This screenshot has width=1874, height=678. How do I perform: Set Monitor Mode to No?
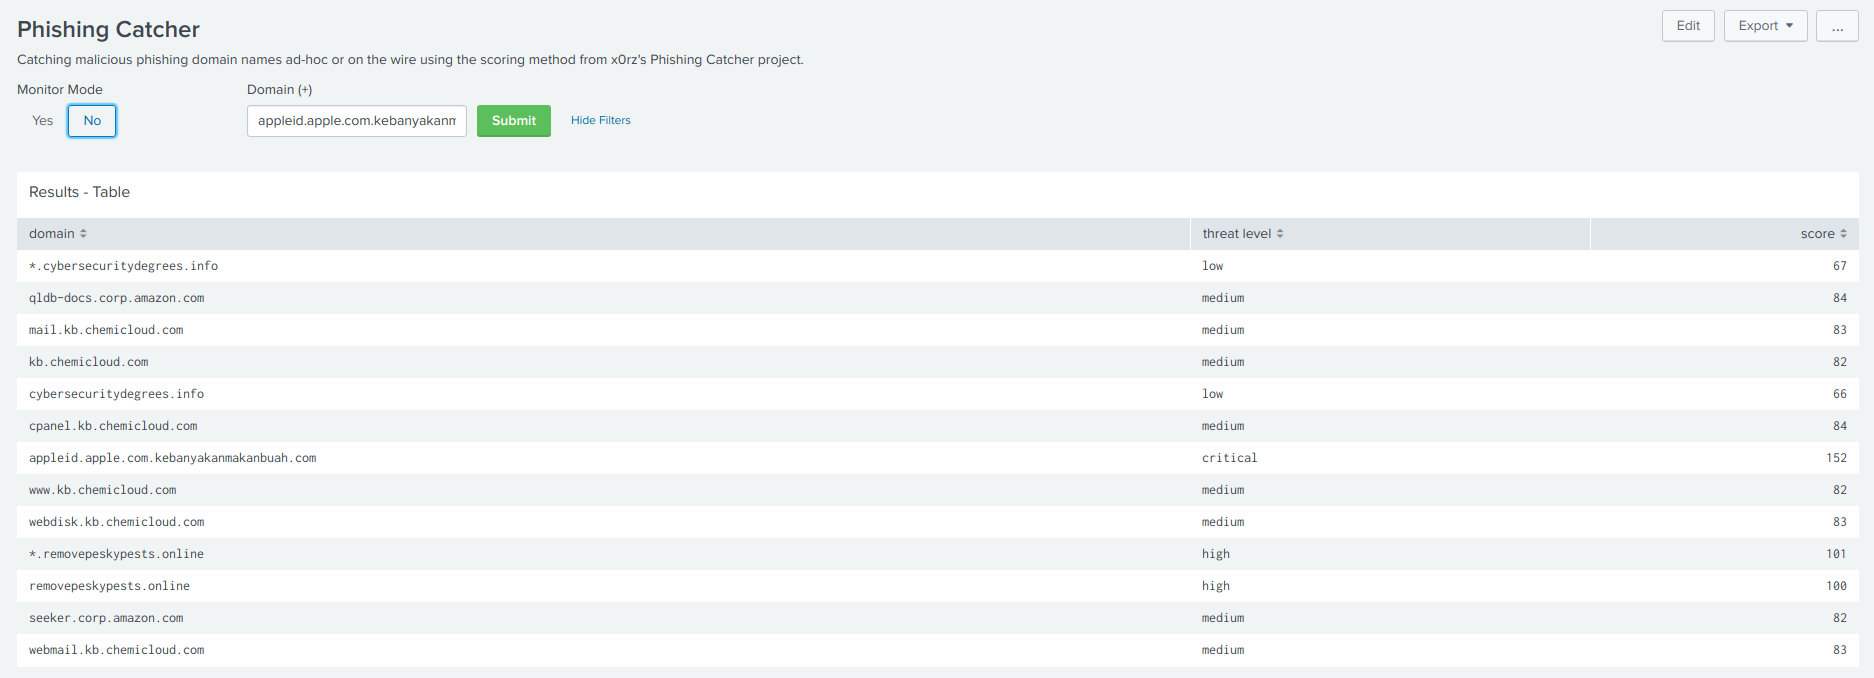click(92, 121)
